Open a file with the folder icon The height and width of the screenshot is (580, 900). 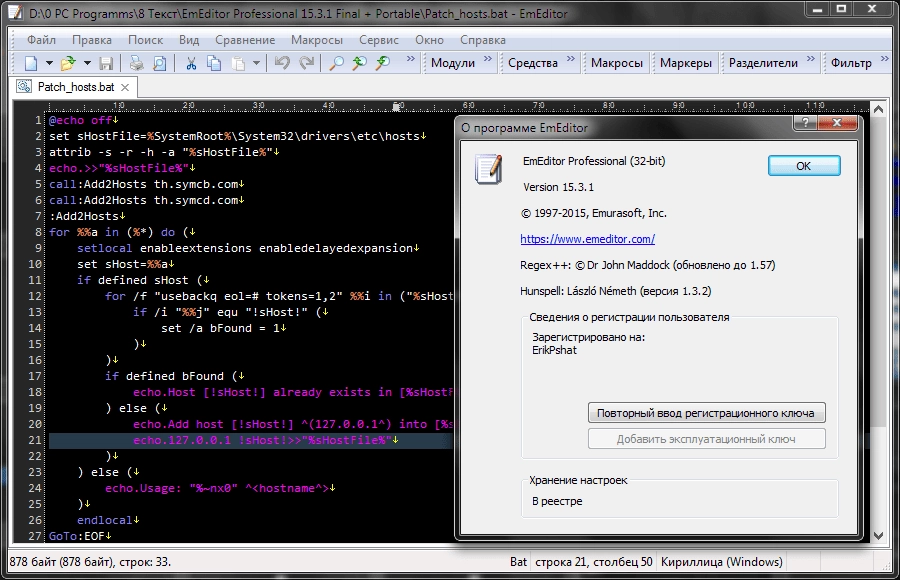[x=68, y=63]
